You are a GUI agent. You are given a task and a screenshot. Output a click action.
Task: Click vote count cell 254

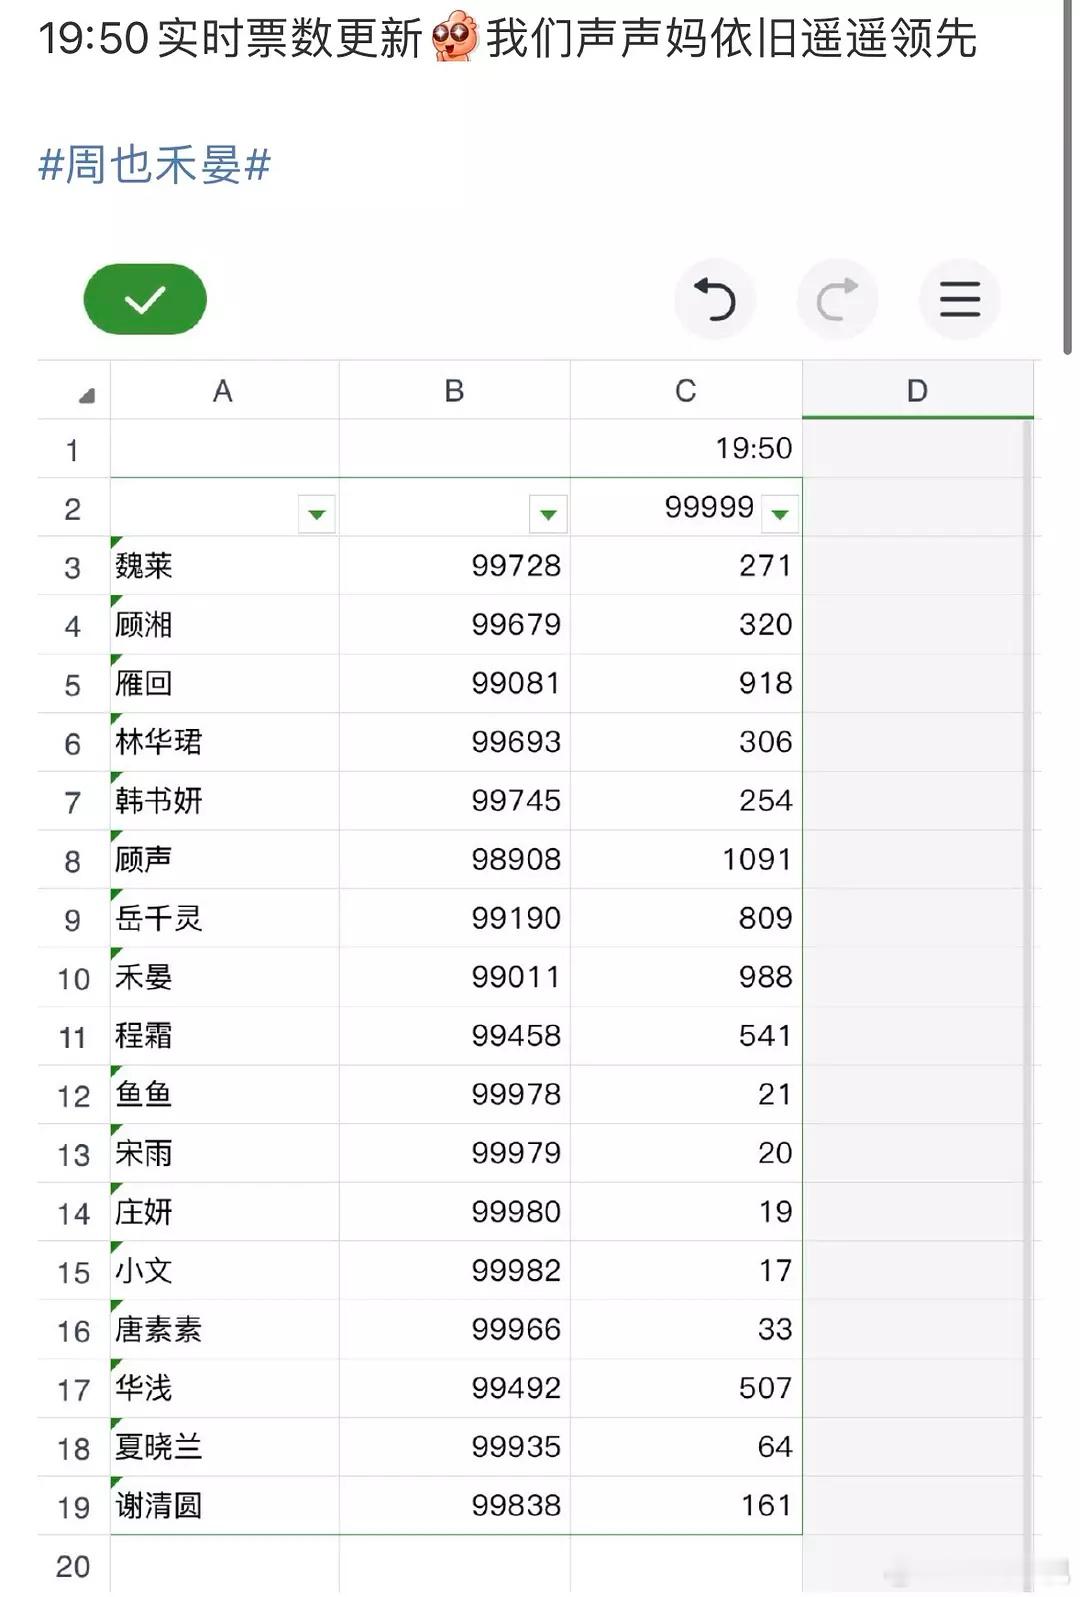[686, 801]
